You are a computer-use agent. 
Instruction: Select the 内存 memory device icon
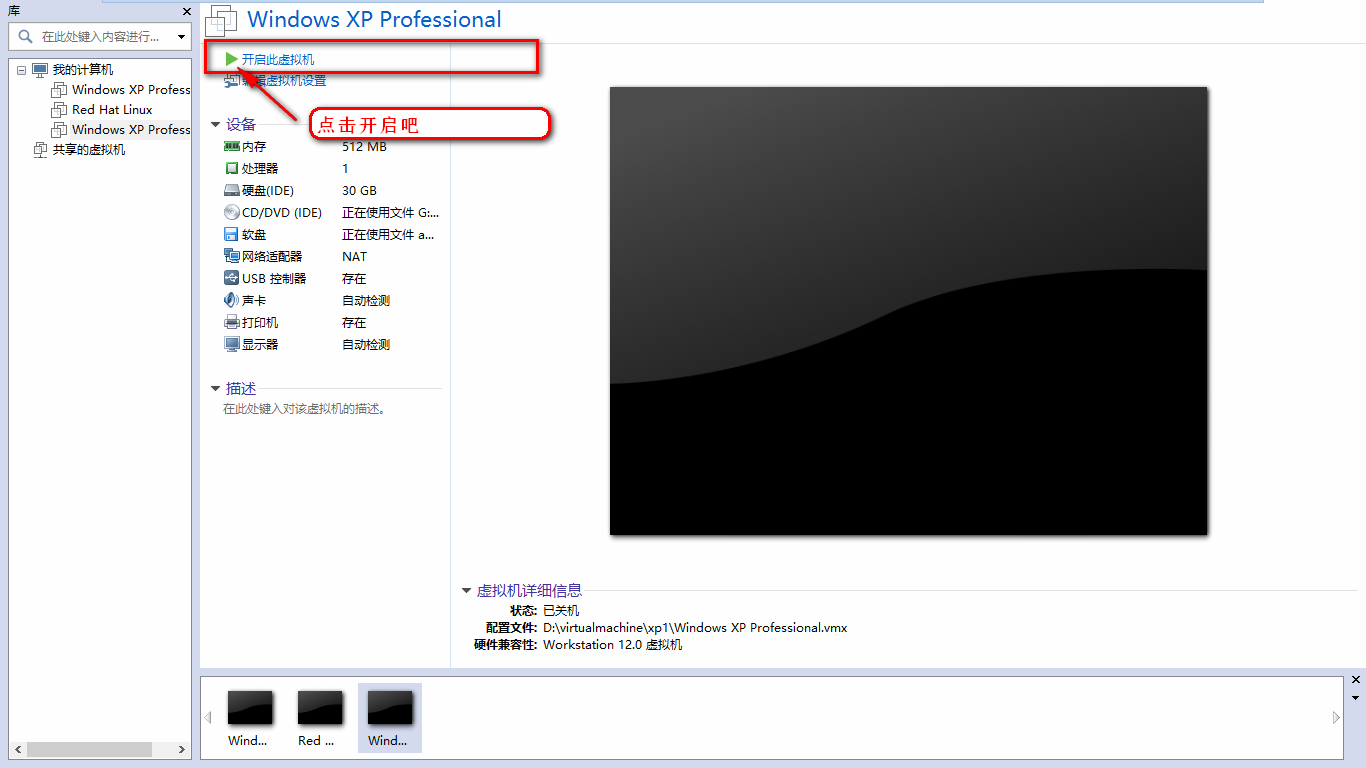232,147
